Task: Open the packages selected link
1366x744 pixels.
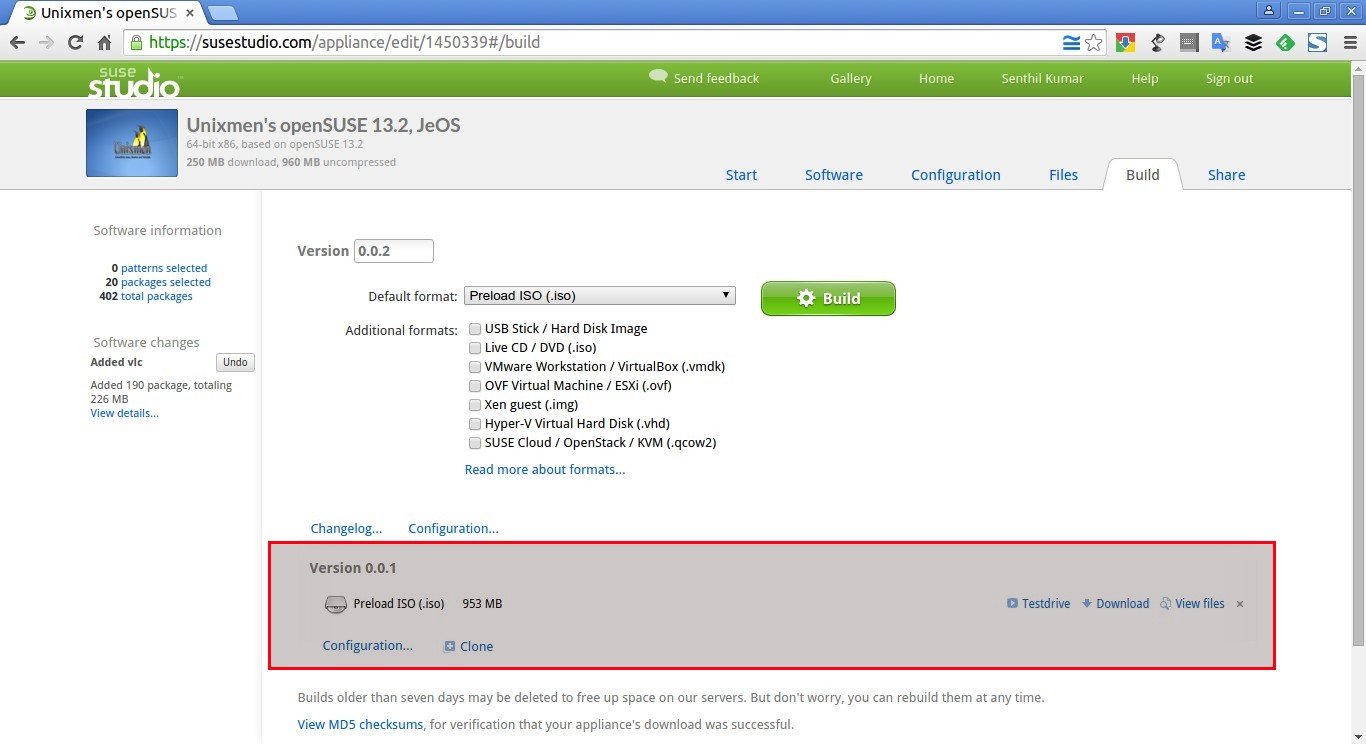Action: [x=166, y=282]
